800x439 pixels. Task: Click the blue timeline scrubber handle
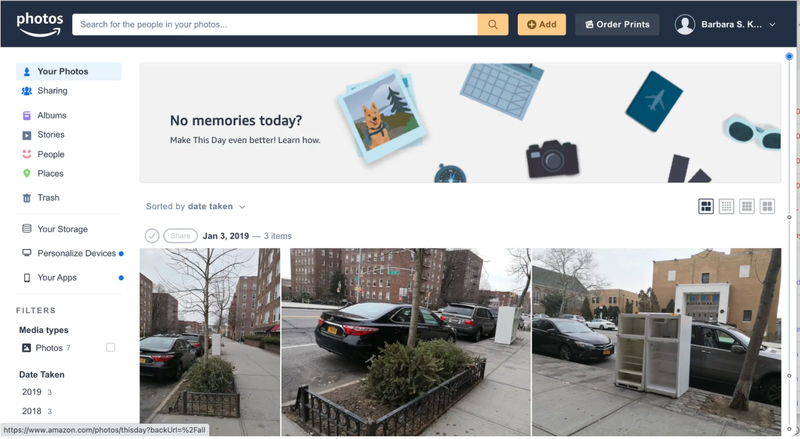coord(789,56)
